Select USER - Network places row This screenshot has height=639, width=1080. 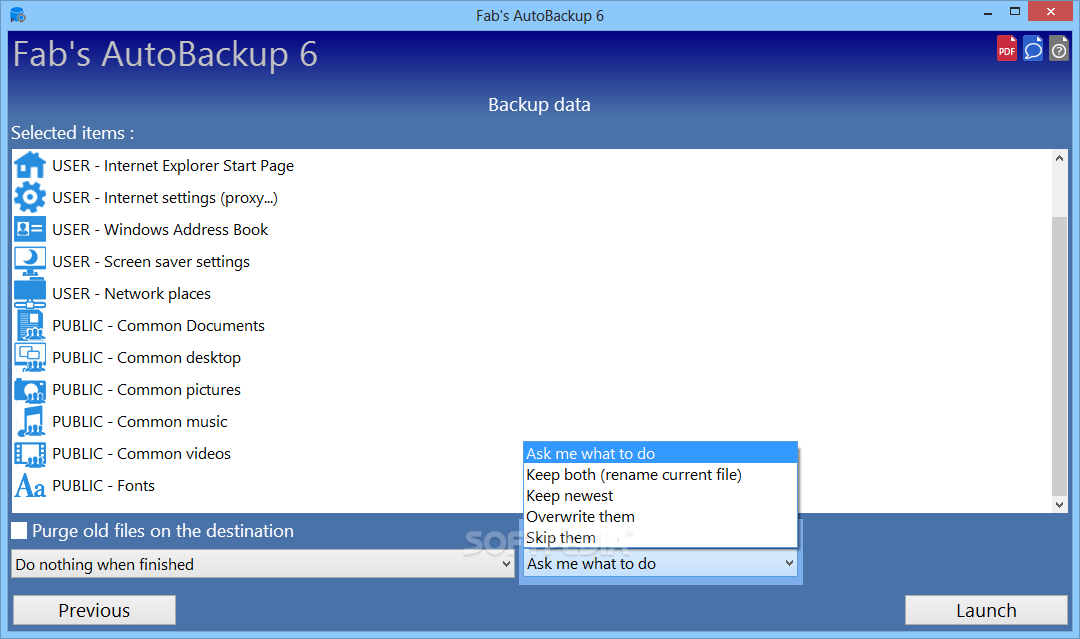click(x=532, y=293)
